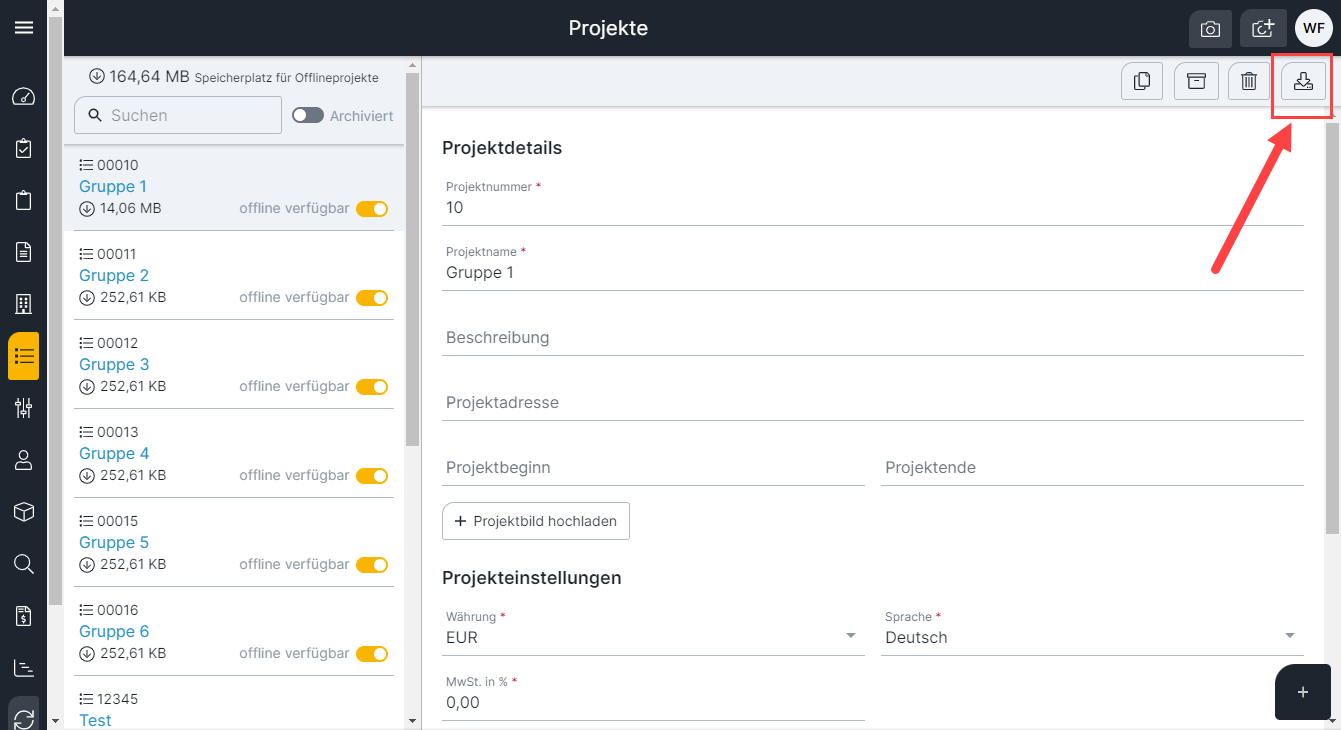Screen dimensions: 1341x730
Task: Open the WF user avatar menu
Action: tap(1313, 28)
